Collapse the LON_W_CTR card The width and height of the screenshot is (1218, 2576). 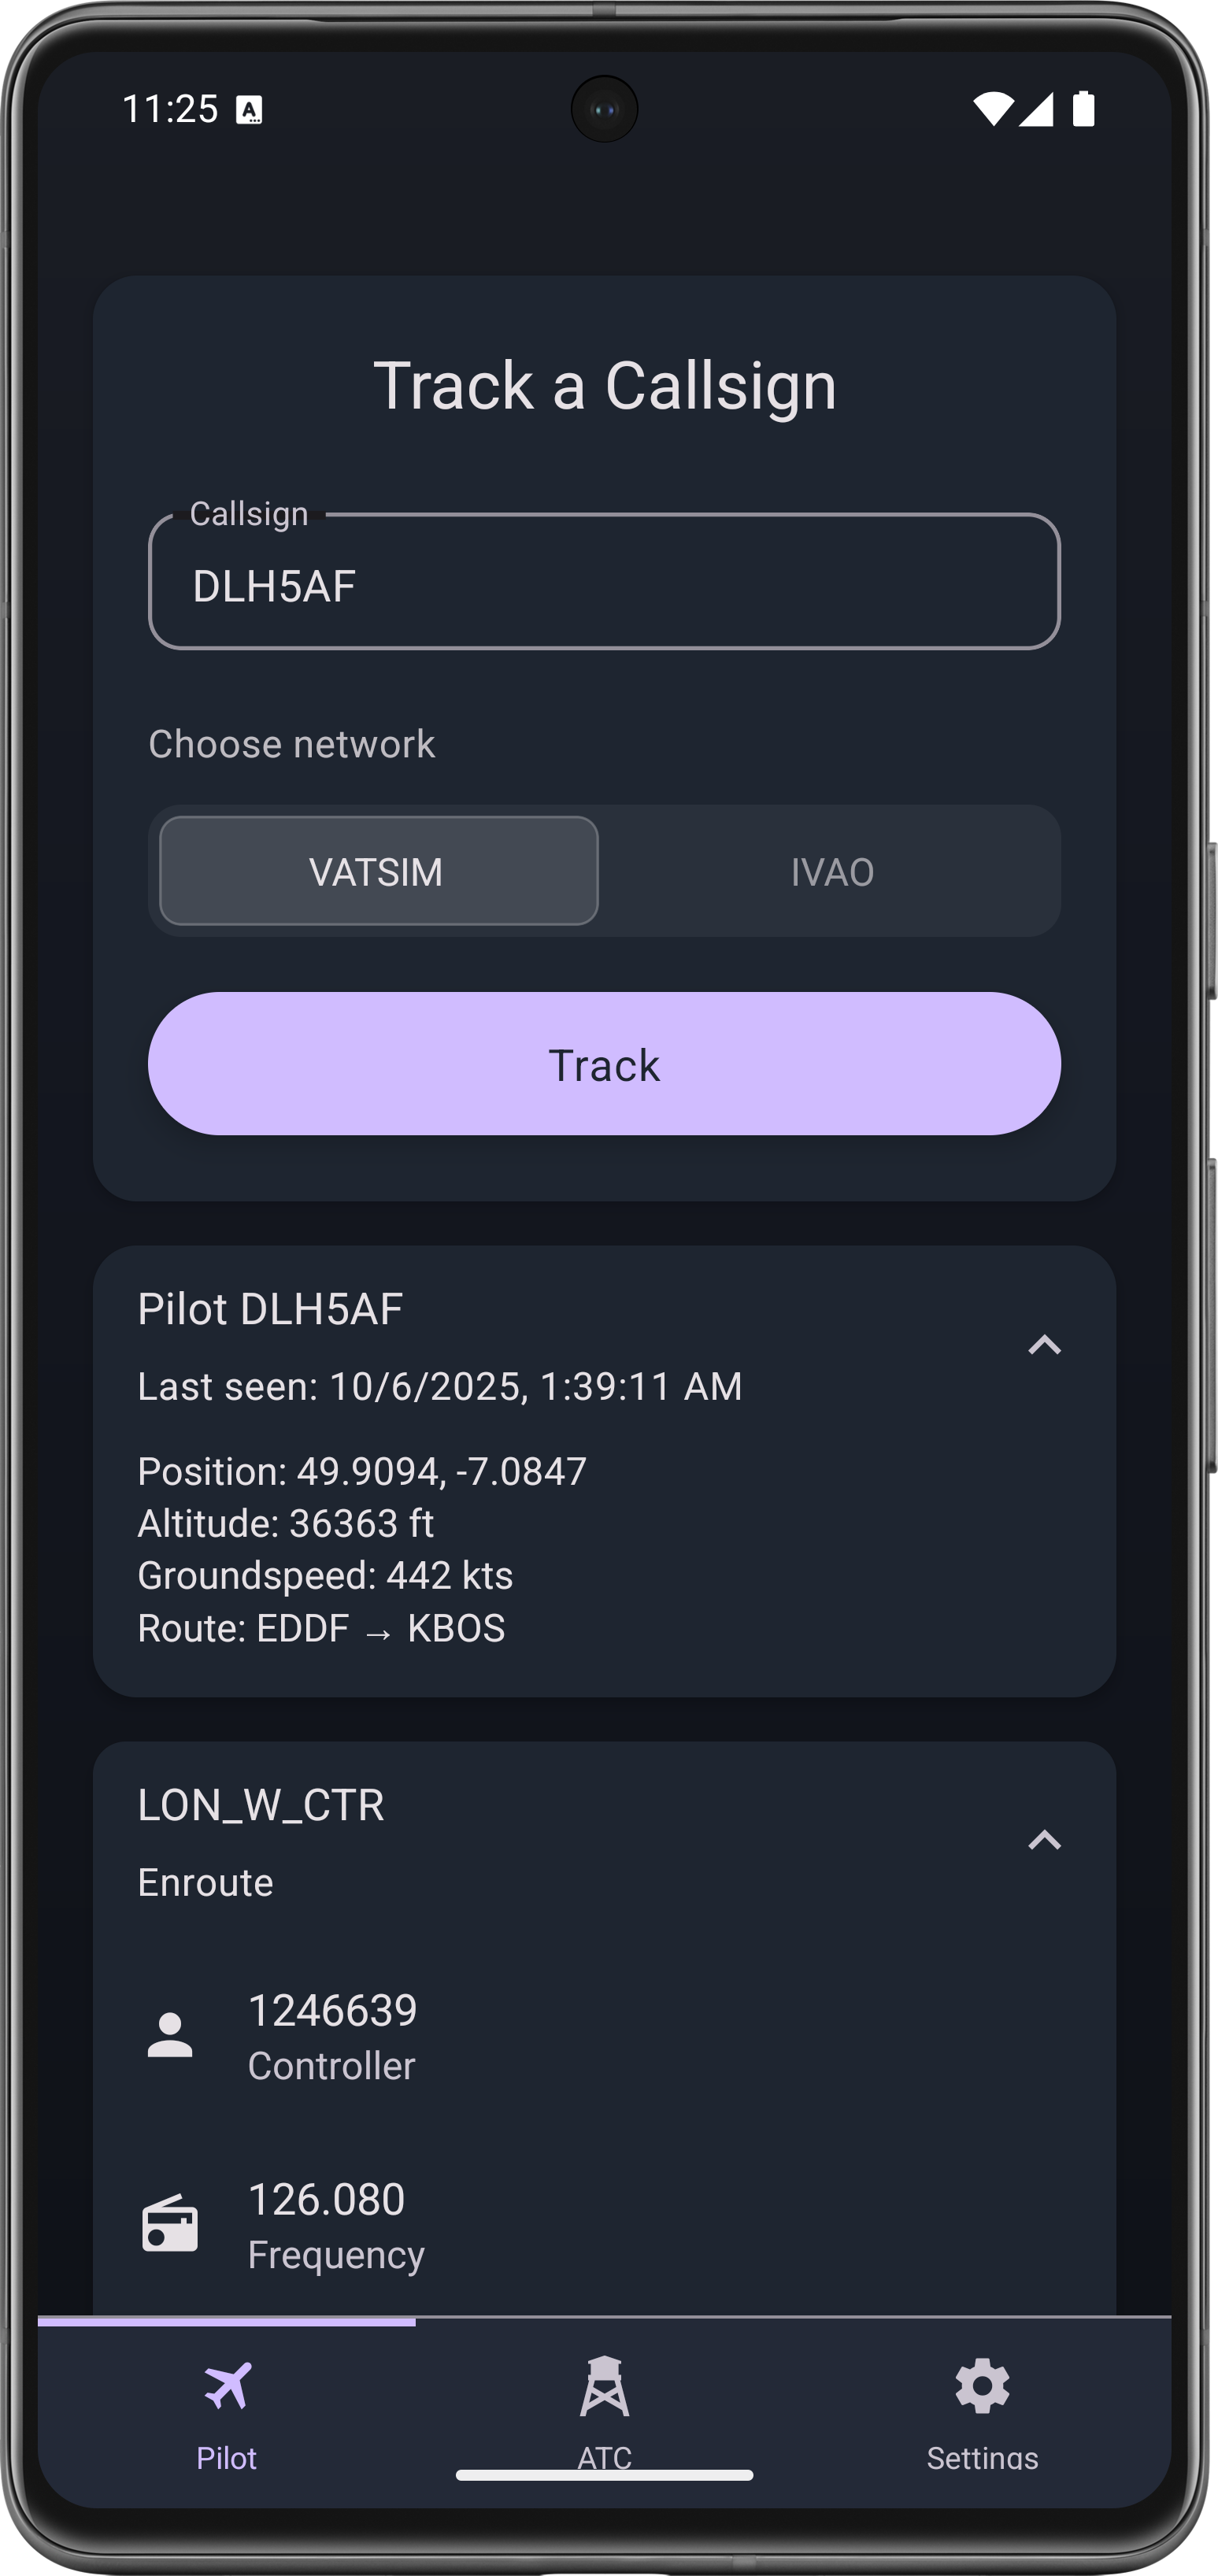coord(1044,1840)
